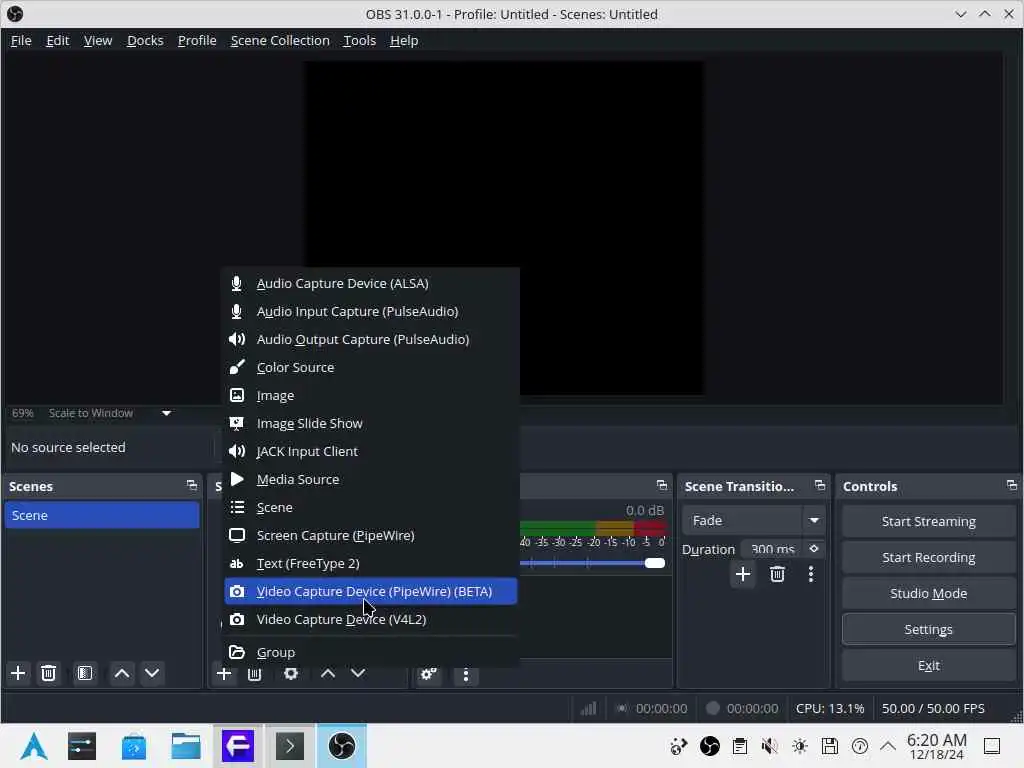Open clipboard icon in system tray
Screen dimensions: 1024x768
click(x=740, y=746)
